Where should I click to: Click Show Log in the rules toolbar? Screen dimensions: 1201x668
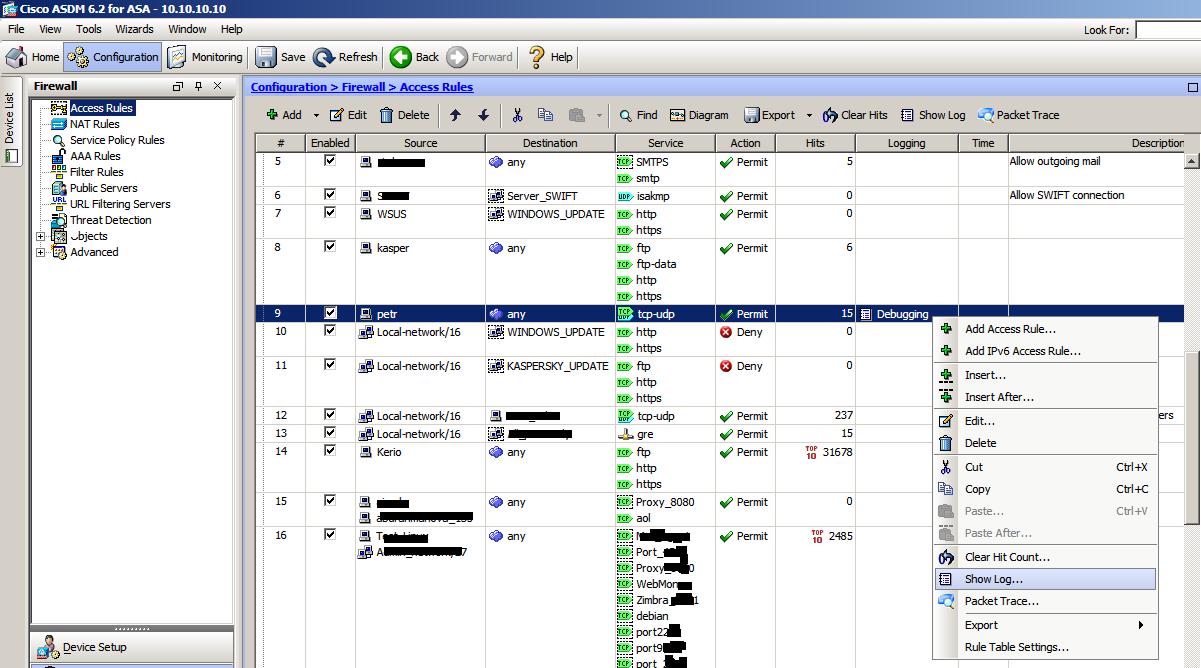(x=933, y=115)
